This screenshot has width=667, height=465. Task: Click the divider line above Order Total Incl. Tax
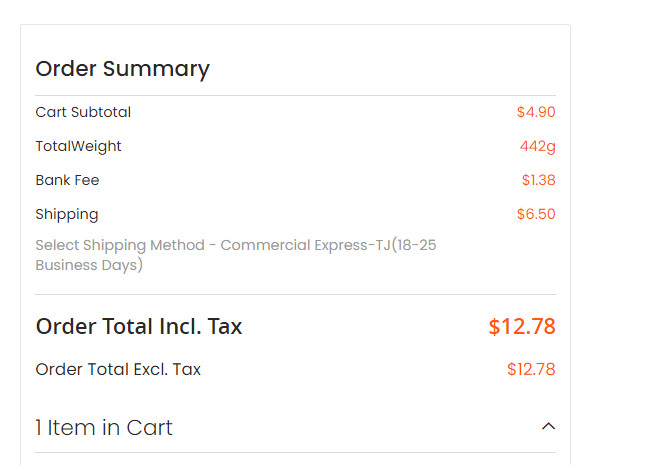(x=295, y=294)
